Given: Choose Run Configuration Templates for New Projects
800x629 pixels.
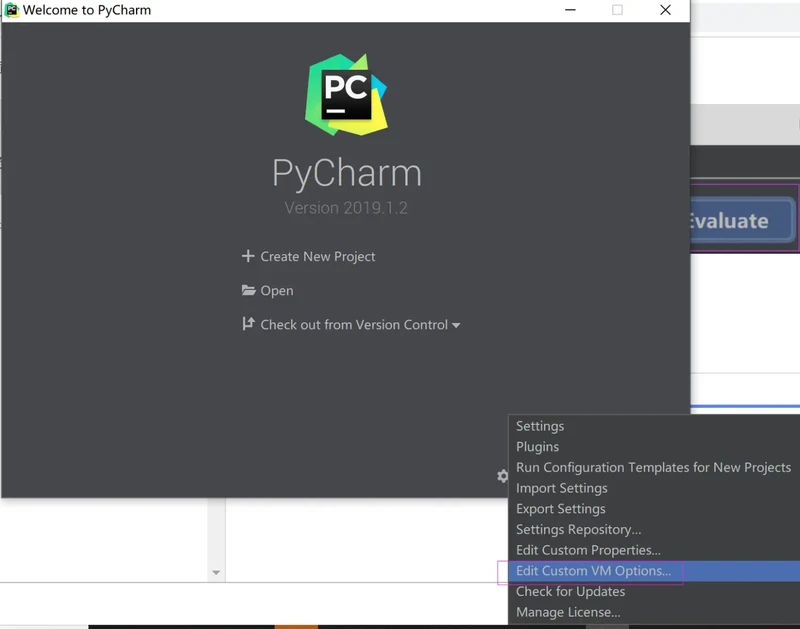Looking at the screenshot, I should pos(653,467).
